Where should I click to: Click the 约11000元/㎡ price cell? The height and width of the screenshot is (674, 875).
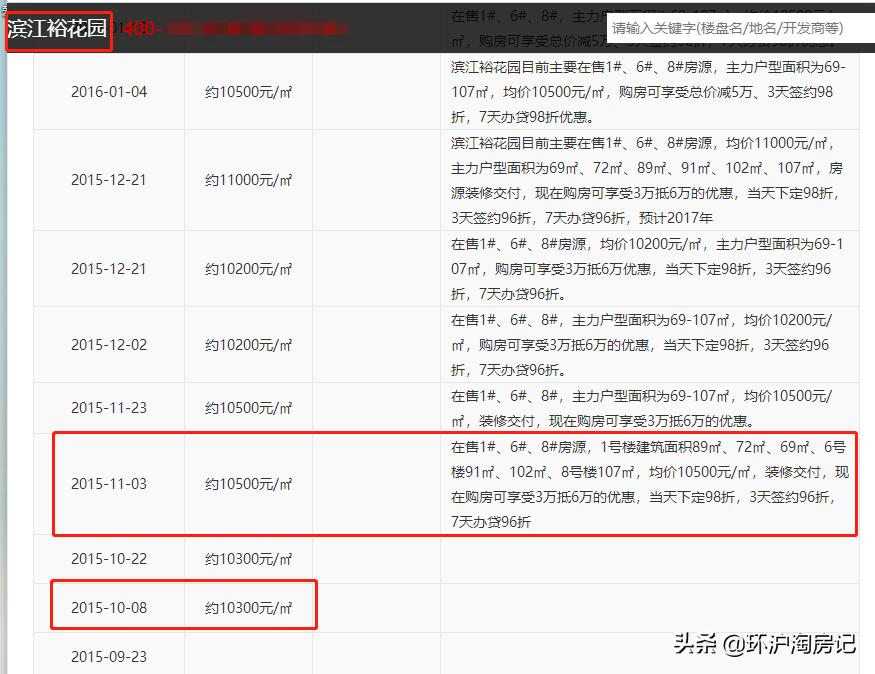pos(247,181)
